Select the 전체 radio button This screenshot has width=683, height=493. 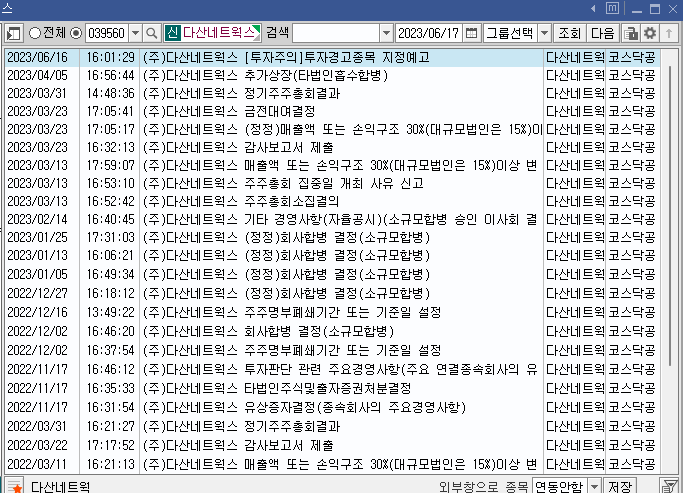(35, 33)
